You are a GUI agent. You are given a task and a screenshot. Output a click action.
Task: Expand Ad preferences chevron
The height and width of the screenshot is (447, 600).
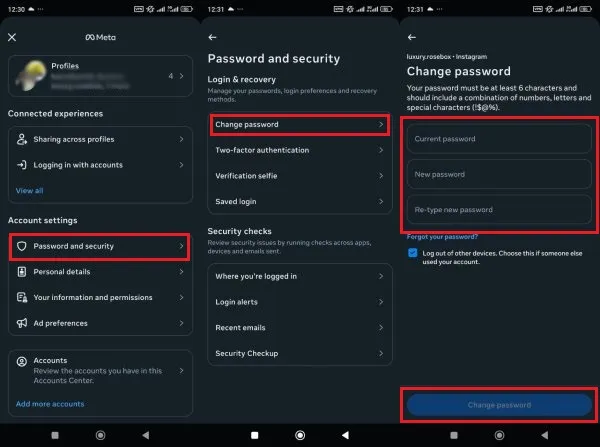[x=181, y=323]
